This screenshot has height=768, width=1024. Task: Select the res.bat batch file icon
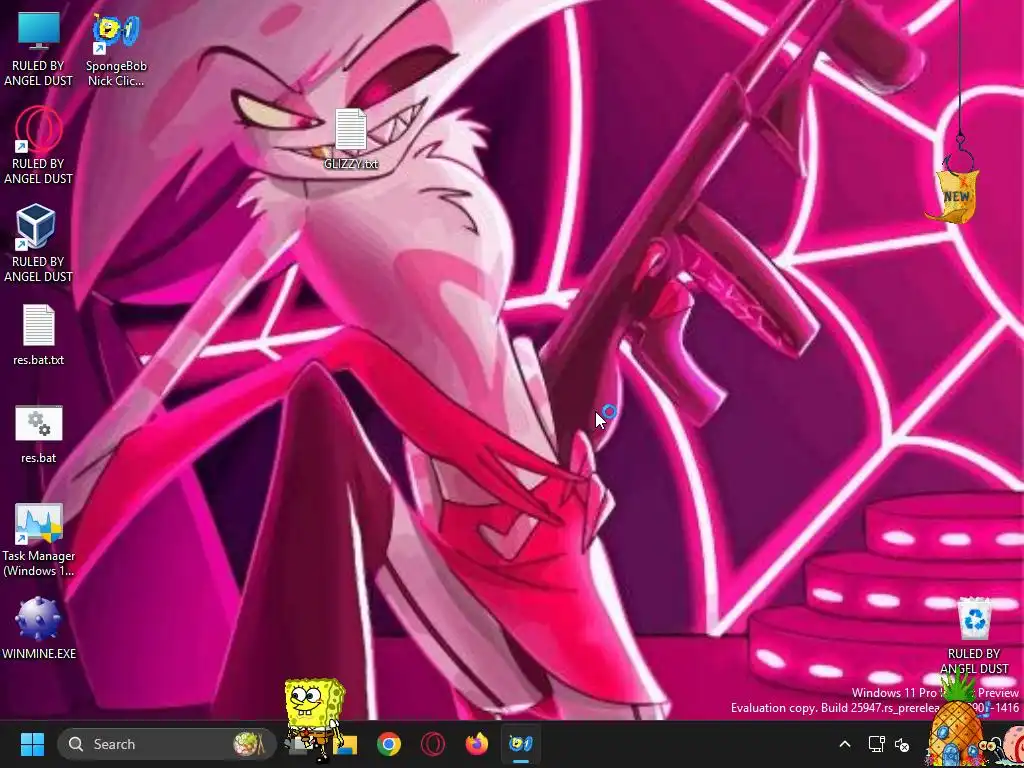[39, 423]
